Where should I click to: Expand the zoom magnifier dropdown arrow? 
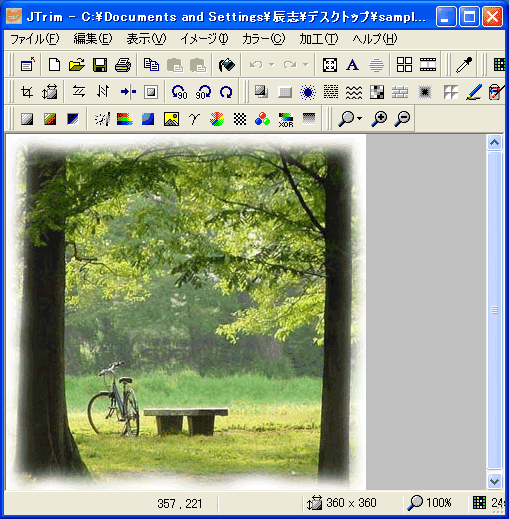(x=359, y=119)
